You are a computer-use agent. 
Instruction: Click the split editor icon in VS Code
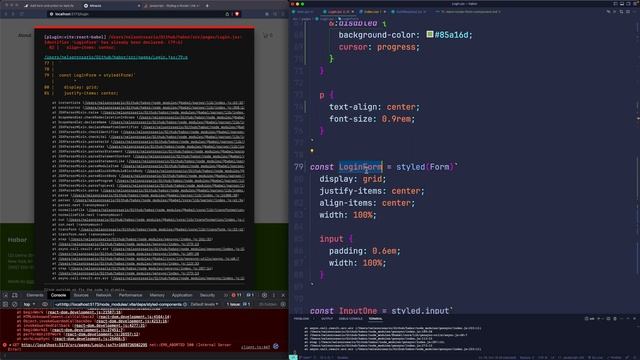tap(629, 12)
